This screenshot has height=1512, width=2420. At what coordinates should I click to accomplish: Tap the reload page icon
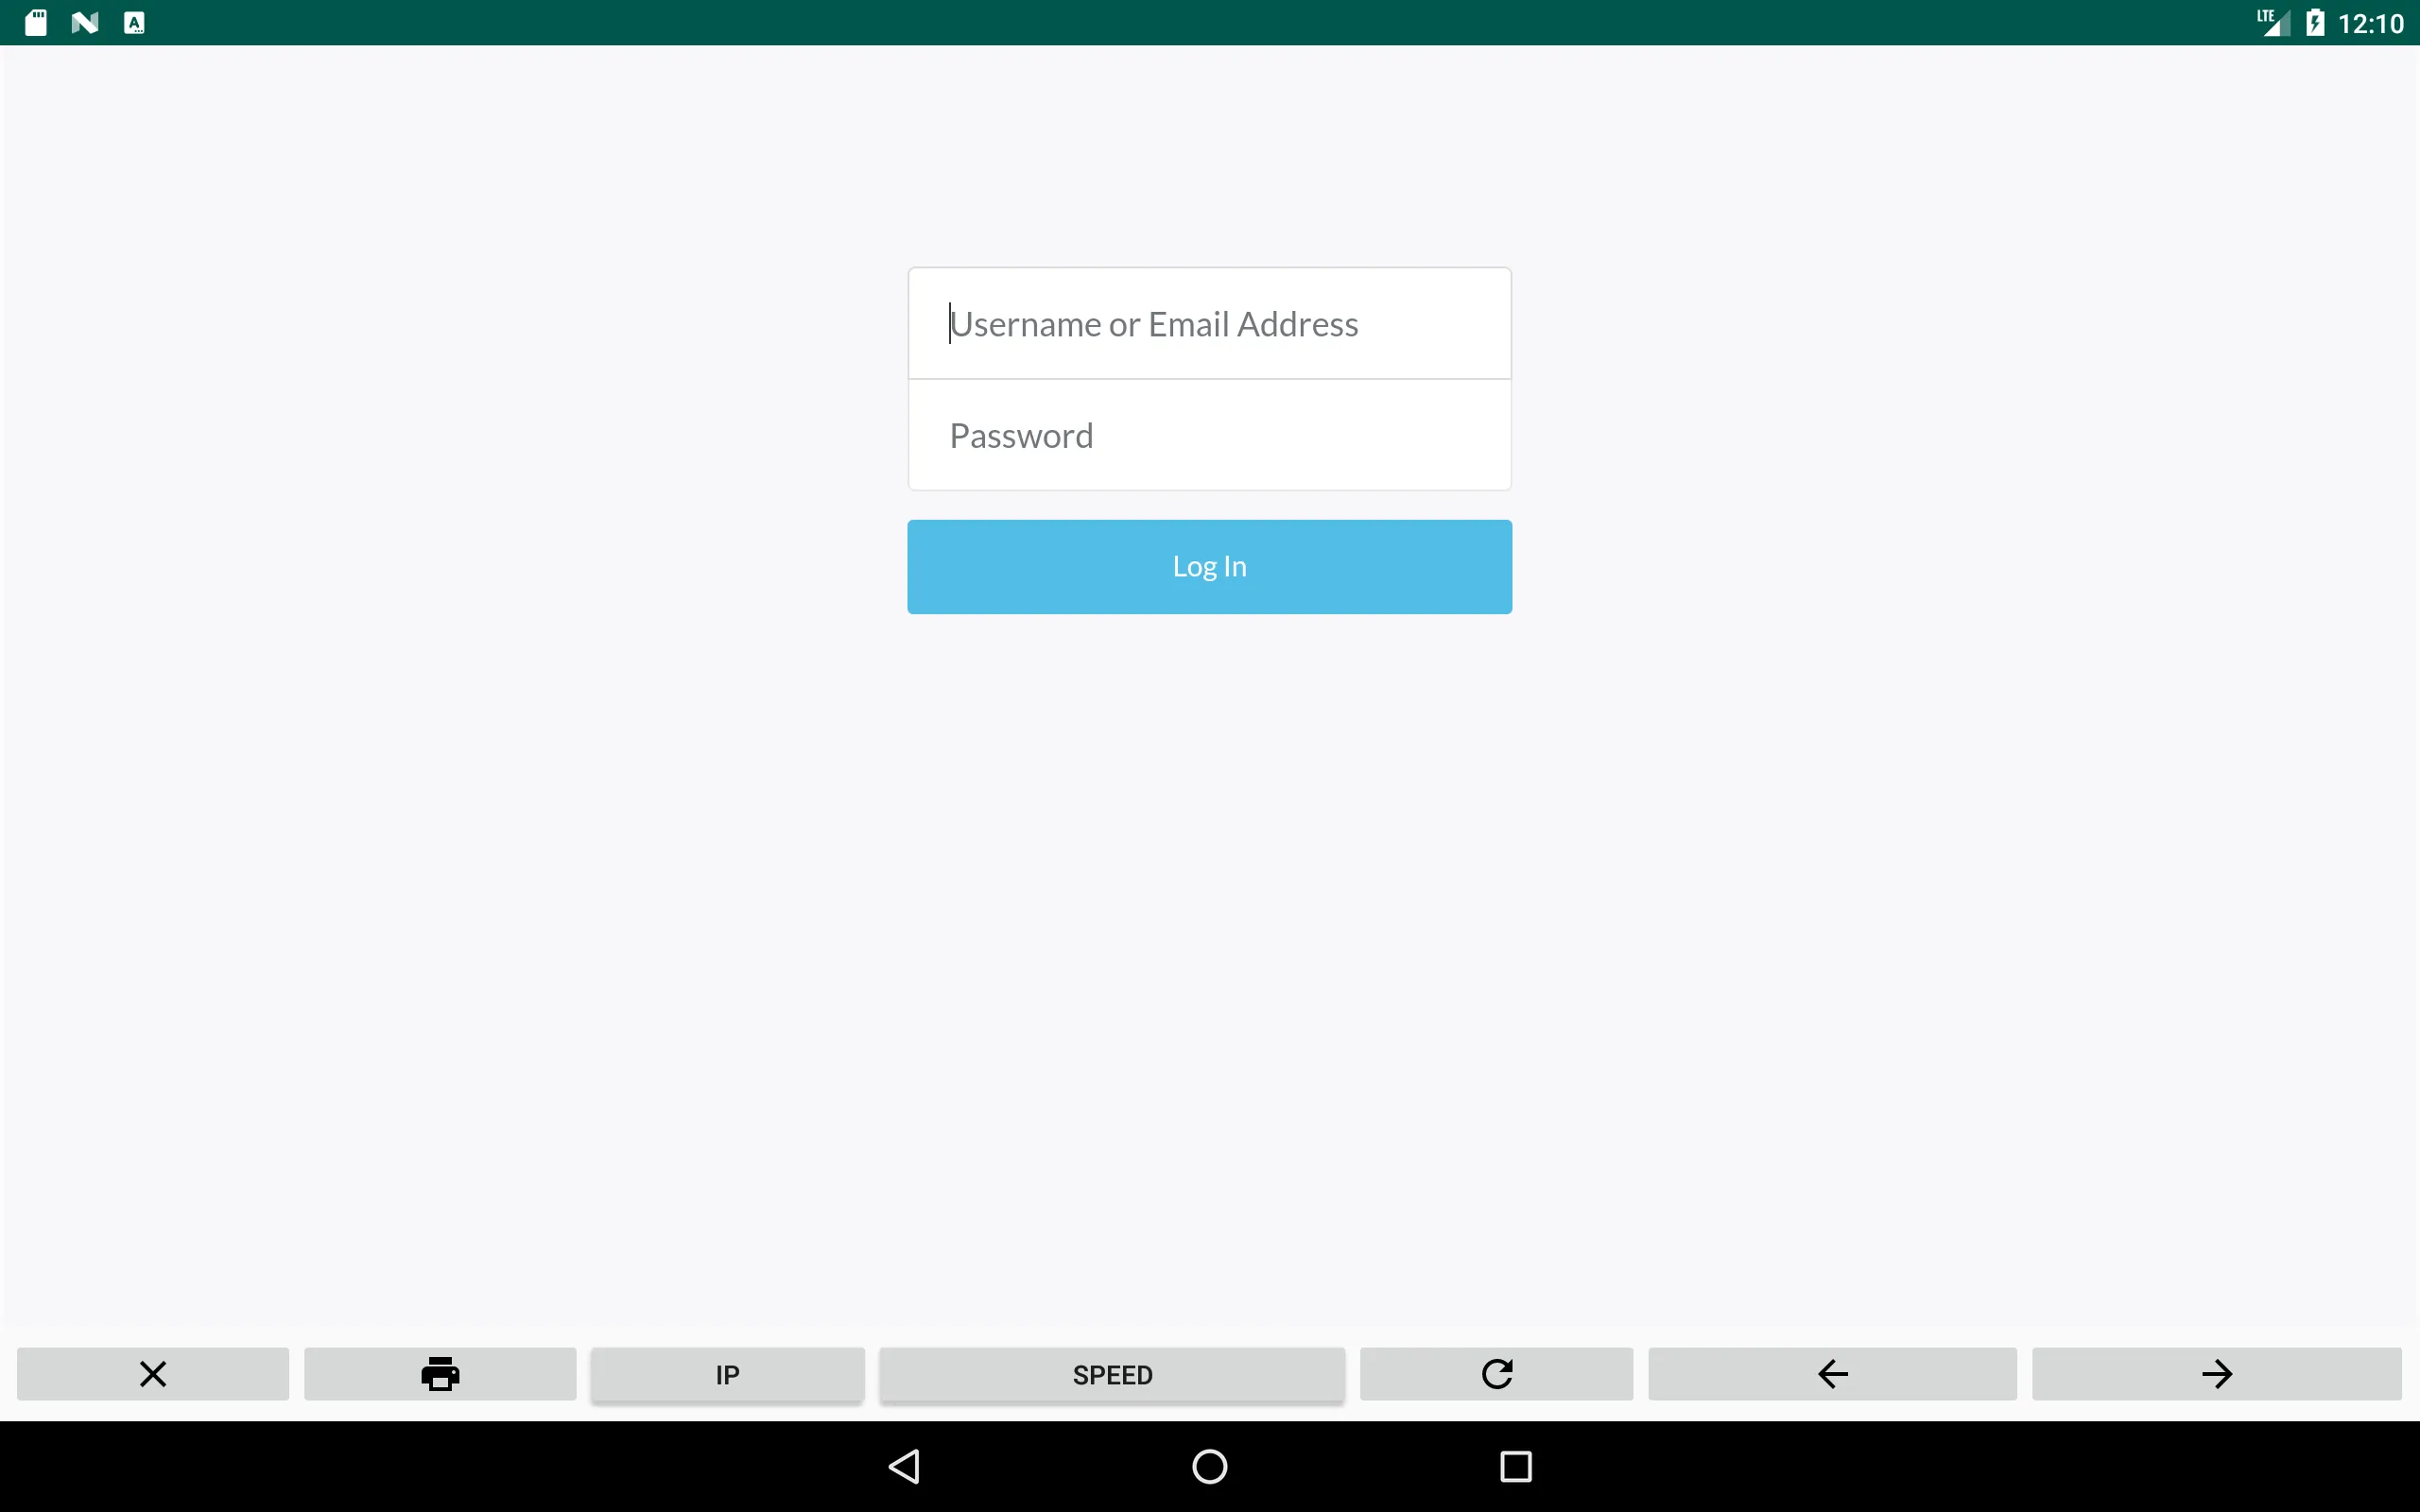click(x=1497, y=1374)
